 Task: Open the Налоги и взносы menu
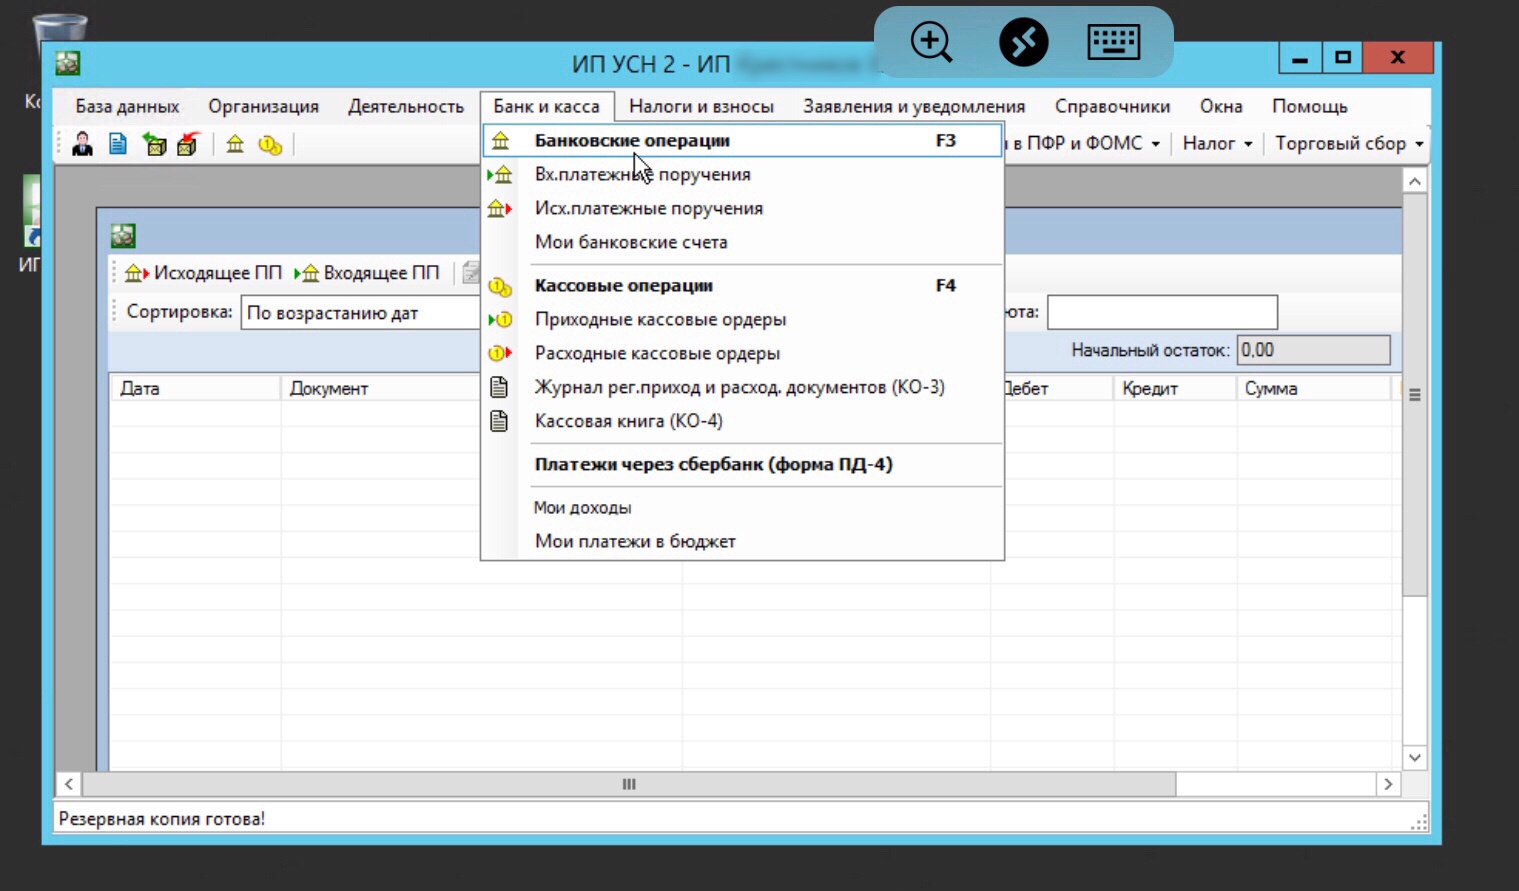pos(701,106)
